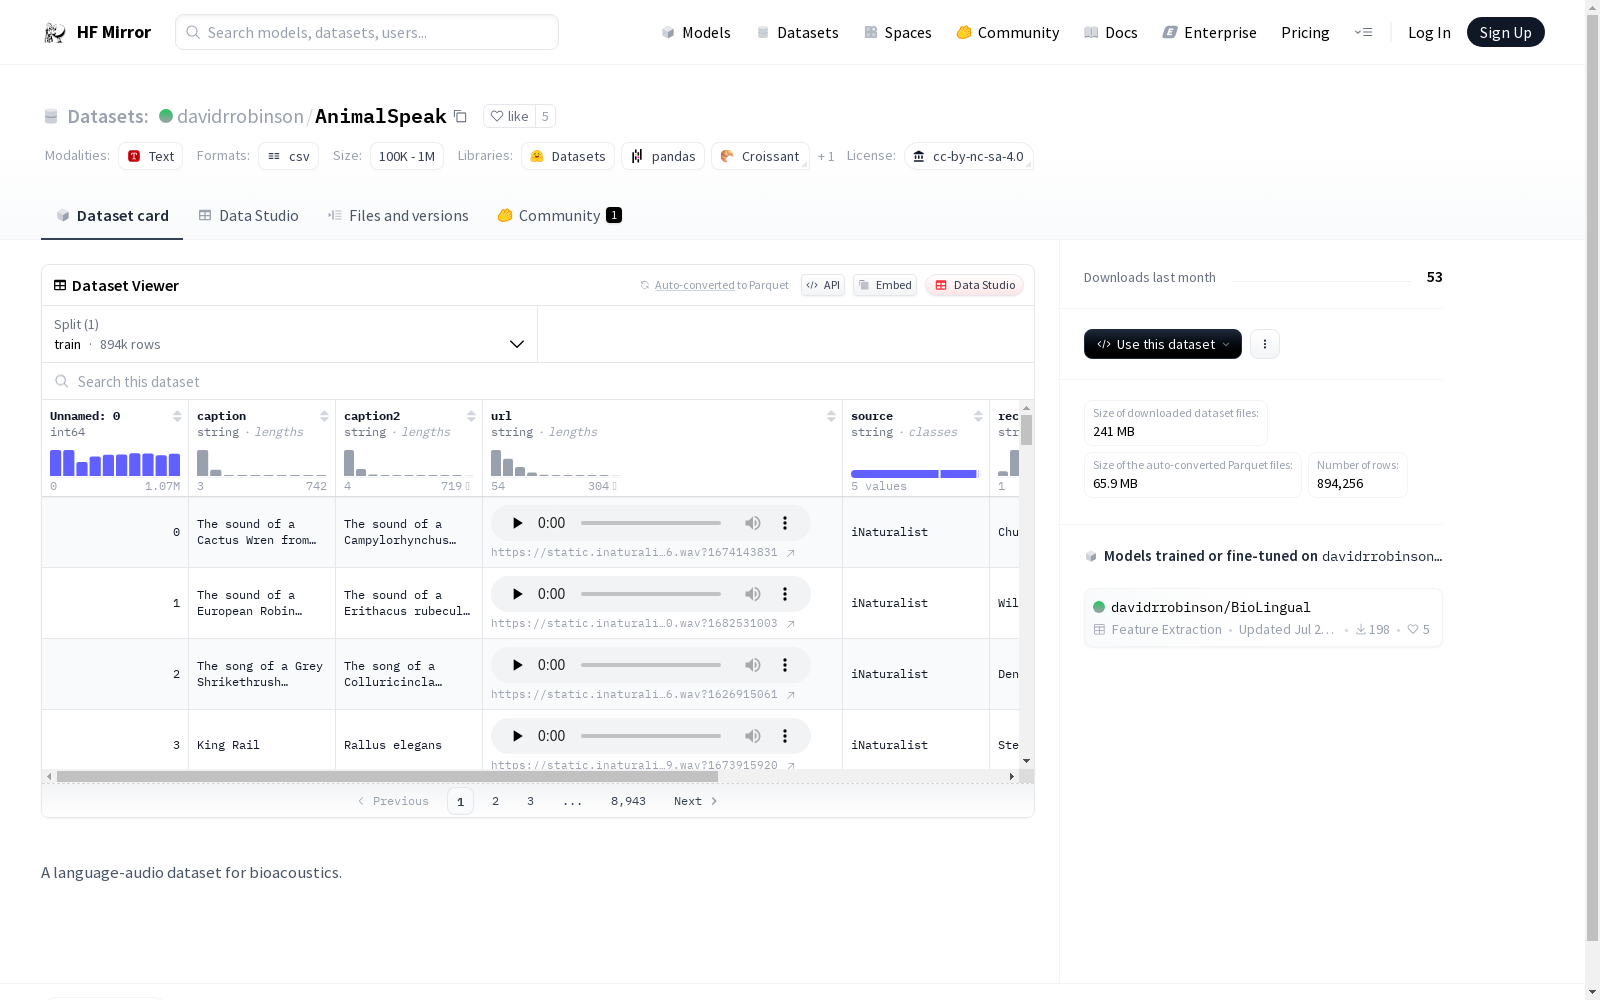The image size is (1600, 1000).
Task: Open the dataset kebab menu beside Use this dataset
Action: [x=1265, y=344]
